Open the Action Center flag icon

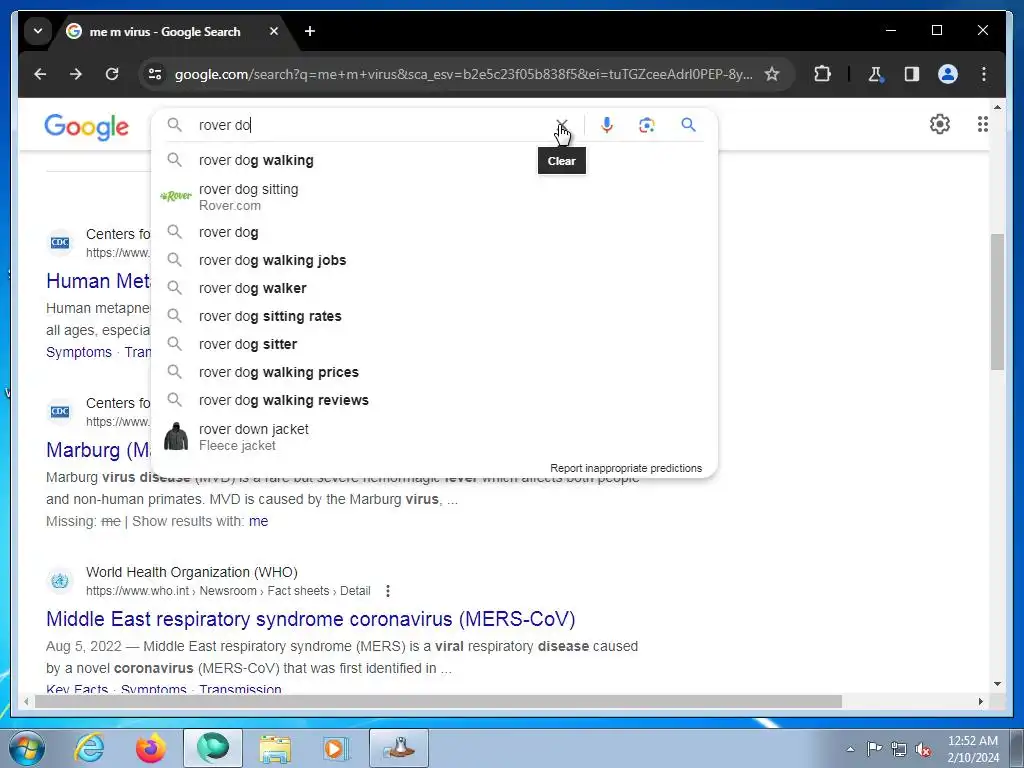pos(874,748)
